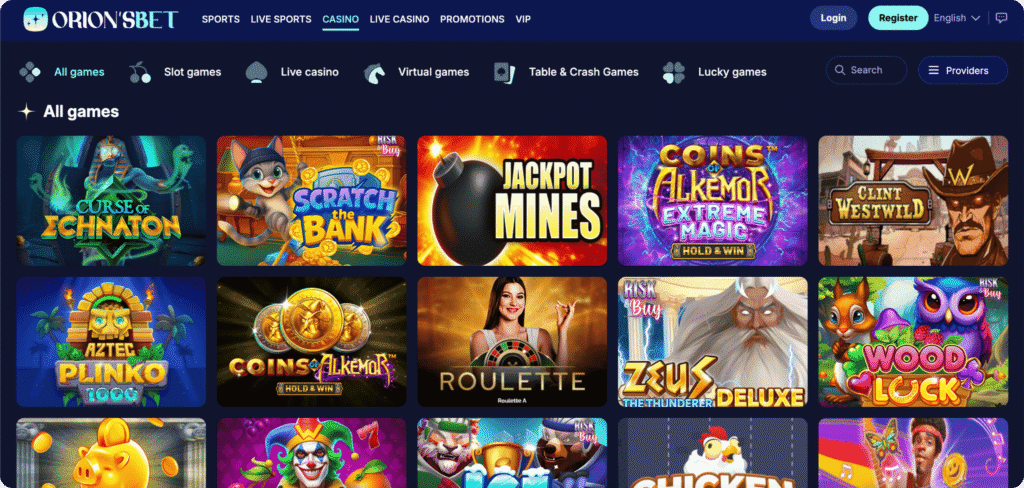Expand the English language dropdown

[957, 18]
